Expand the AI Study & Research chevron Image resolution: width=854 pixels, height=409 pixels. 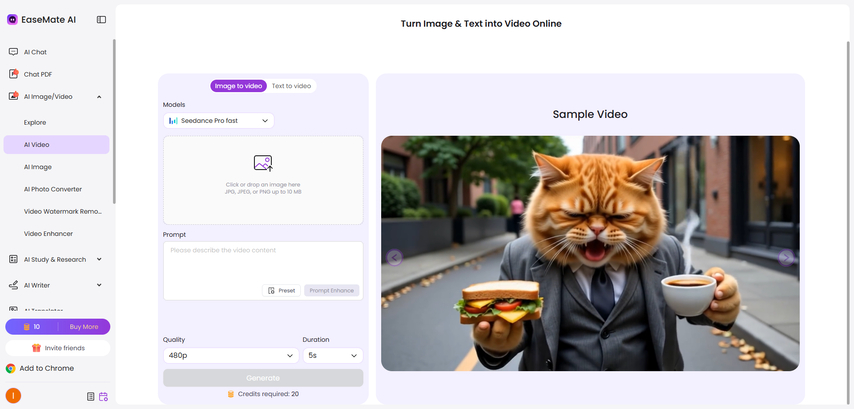click(x=99, y=259)
